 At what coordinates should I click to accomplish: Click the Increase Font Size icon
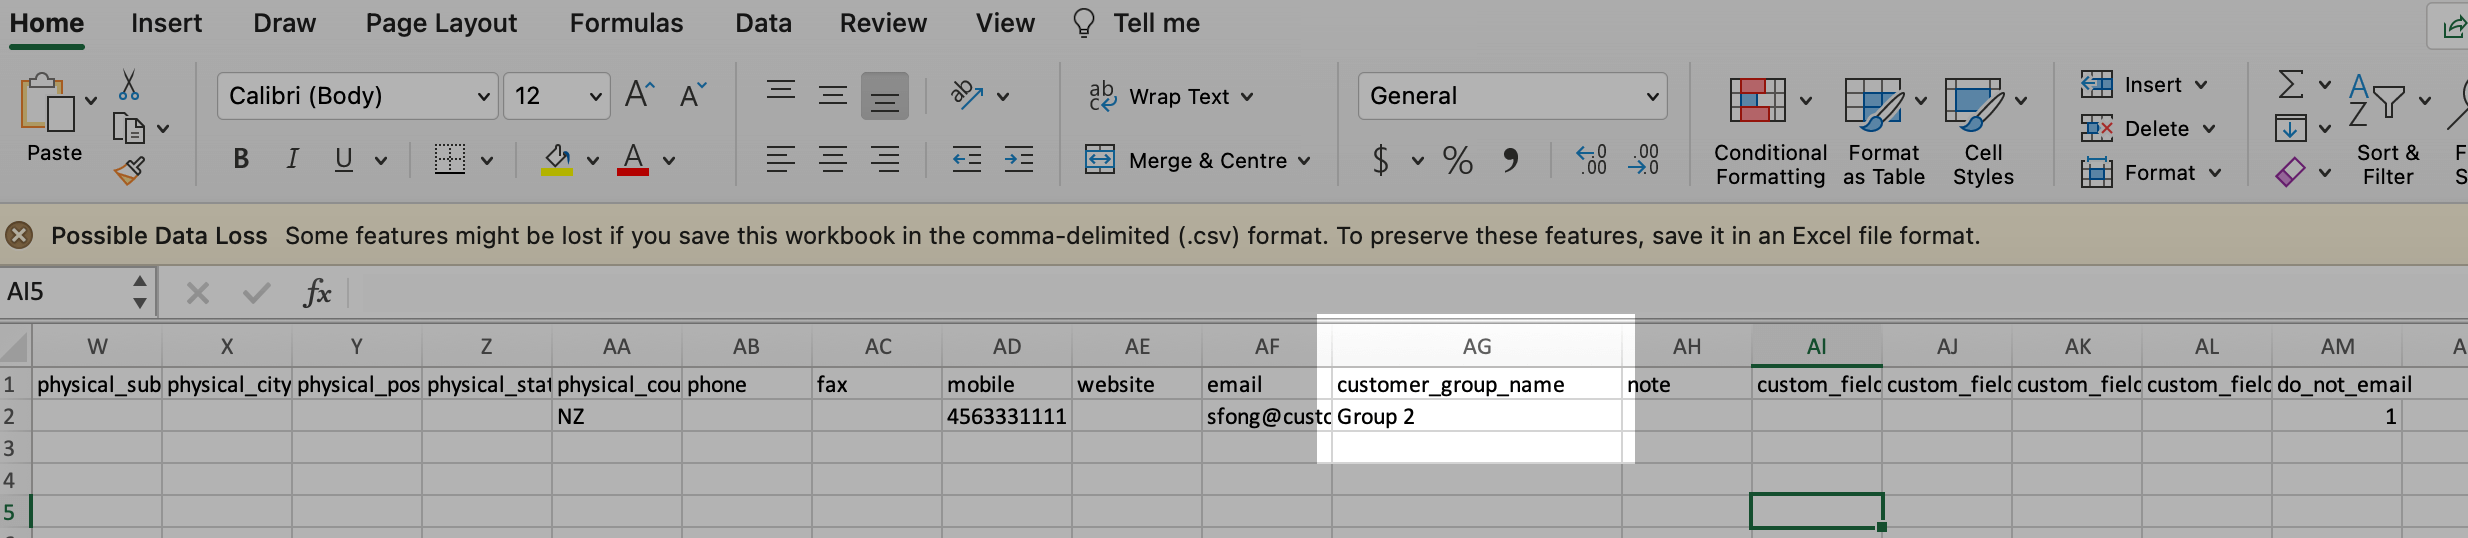pos(639,96)
